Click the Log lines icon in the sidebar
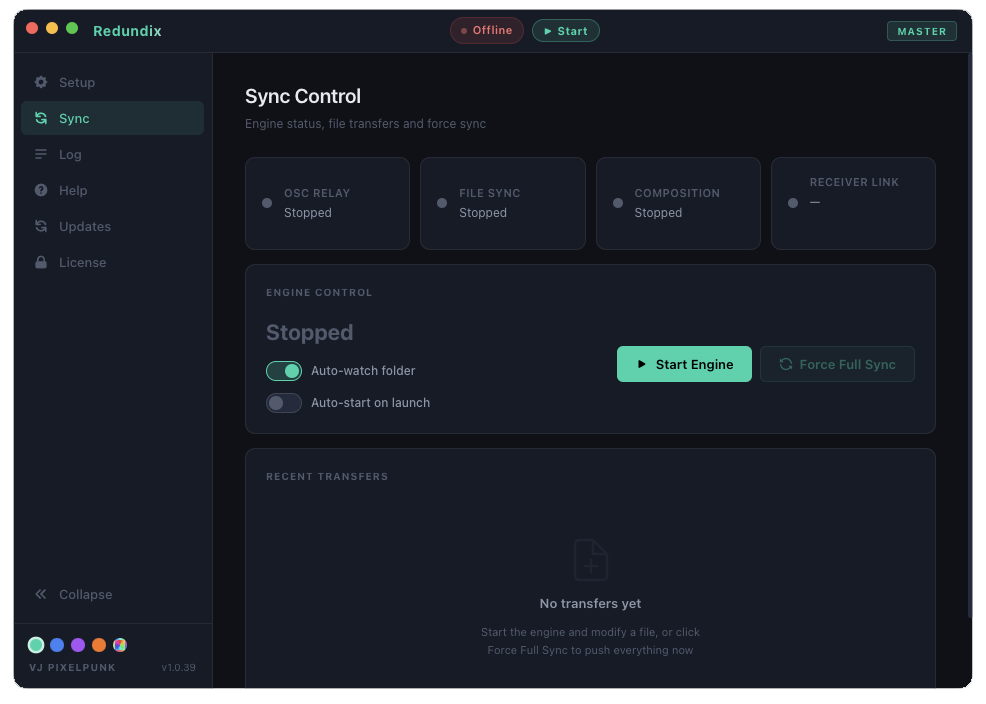986x704 pixels. tap(41, 154)
